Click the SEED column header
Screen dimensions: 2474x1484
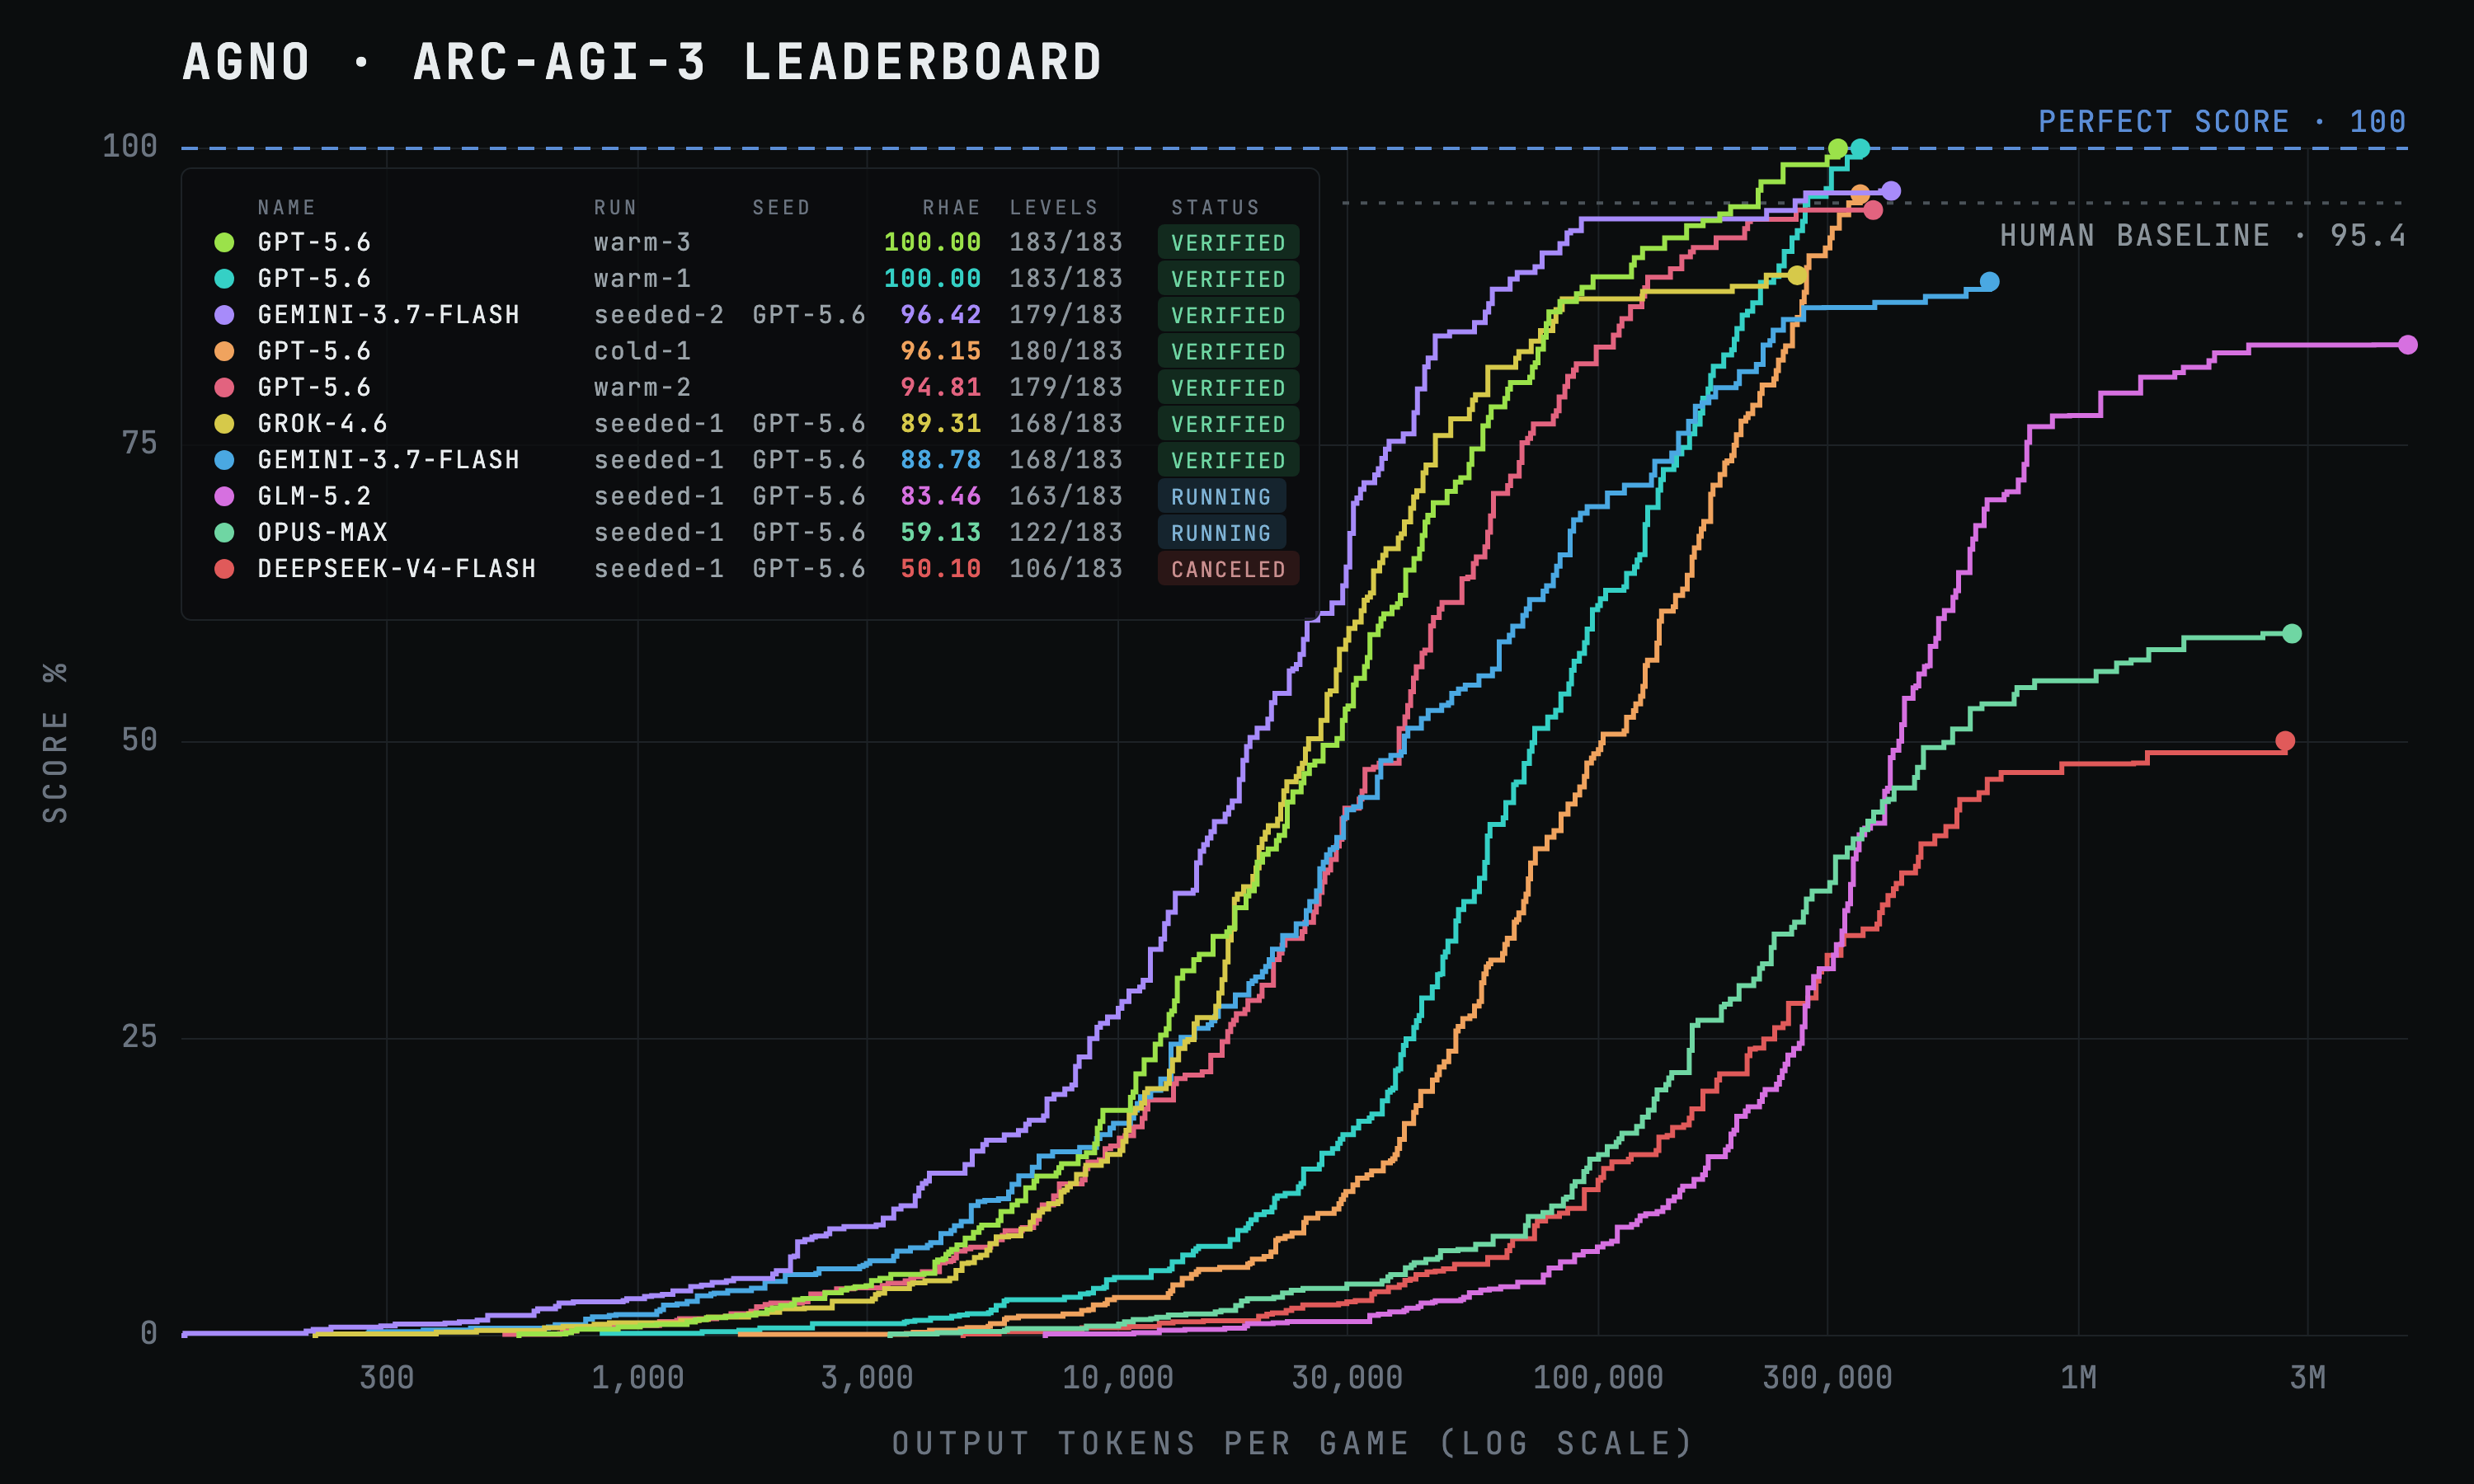tap(781, 208)
